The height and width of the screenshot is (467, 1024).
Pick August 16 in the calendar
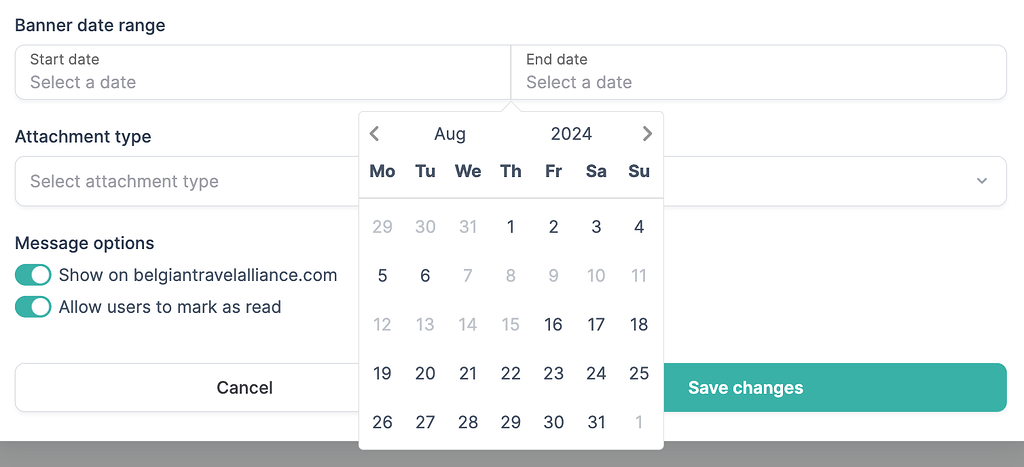click(554, 325)
